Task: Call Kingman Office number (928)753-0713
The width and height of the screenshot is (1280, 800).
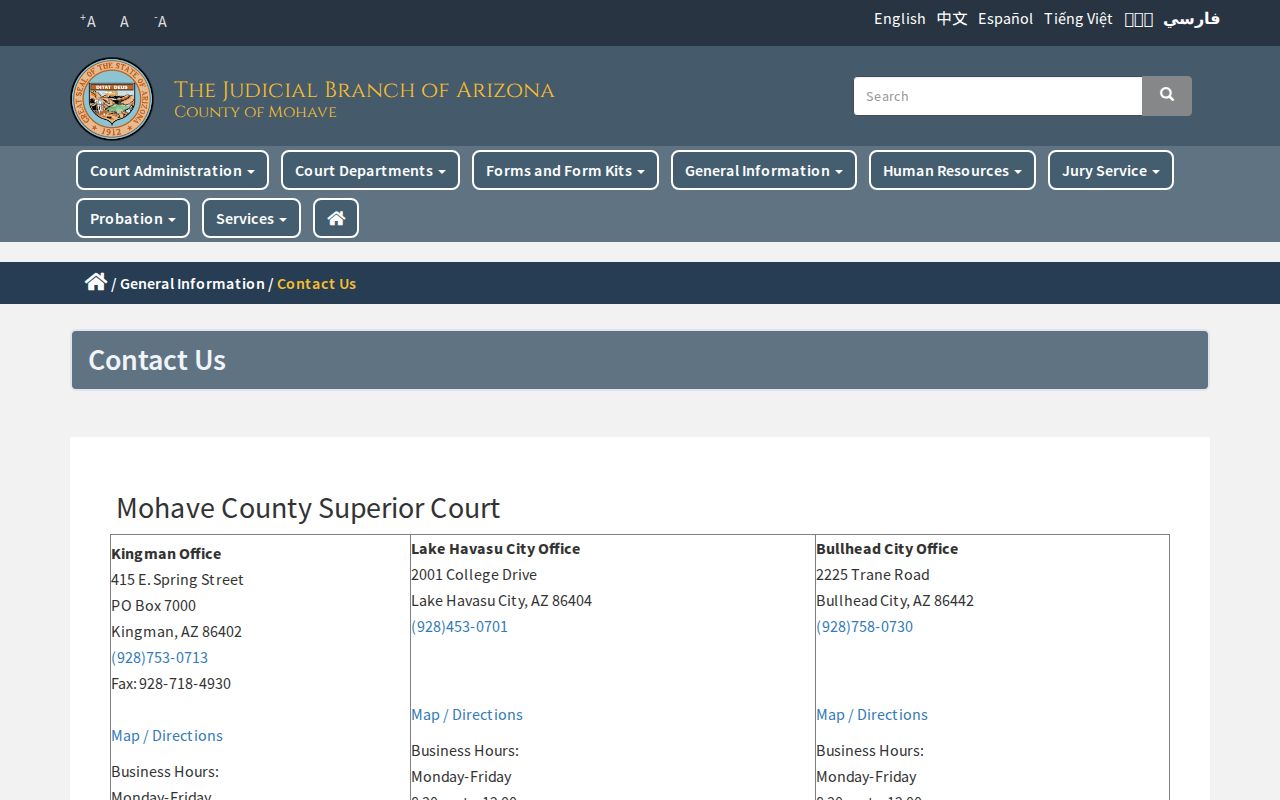Action: pos(160,657)
